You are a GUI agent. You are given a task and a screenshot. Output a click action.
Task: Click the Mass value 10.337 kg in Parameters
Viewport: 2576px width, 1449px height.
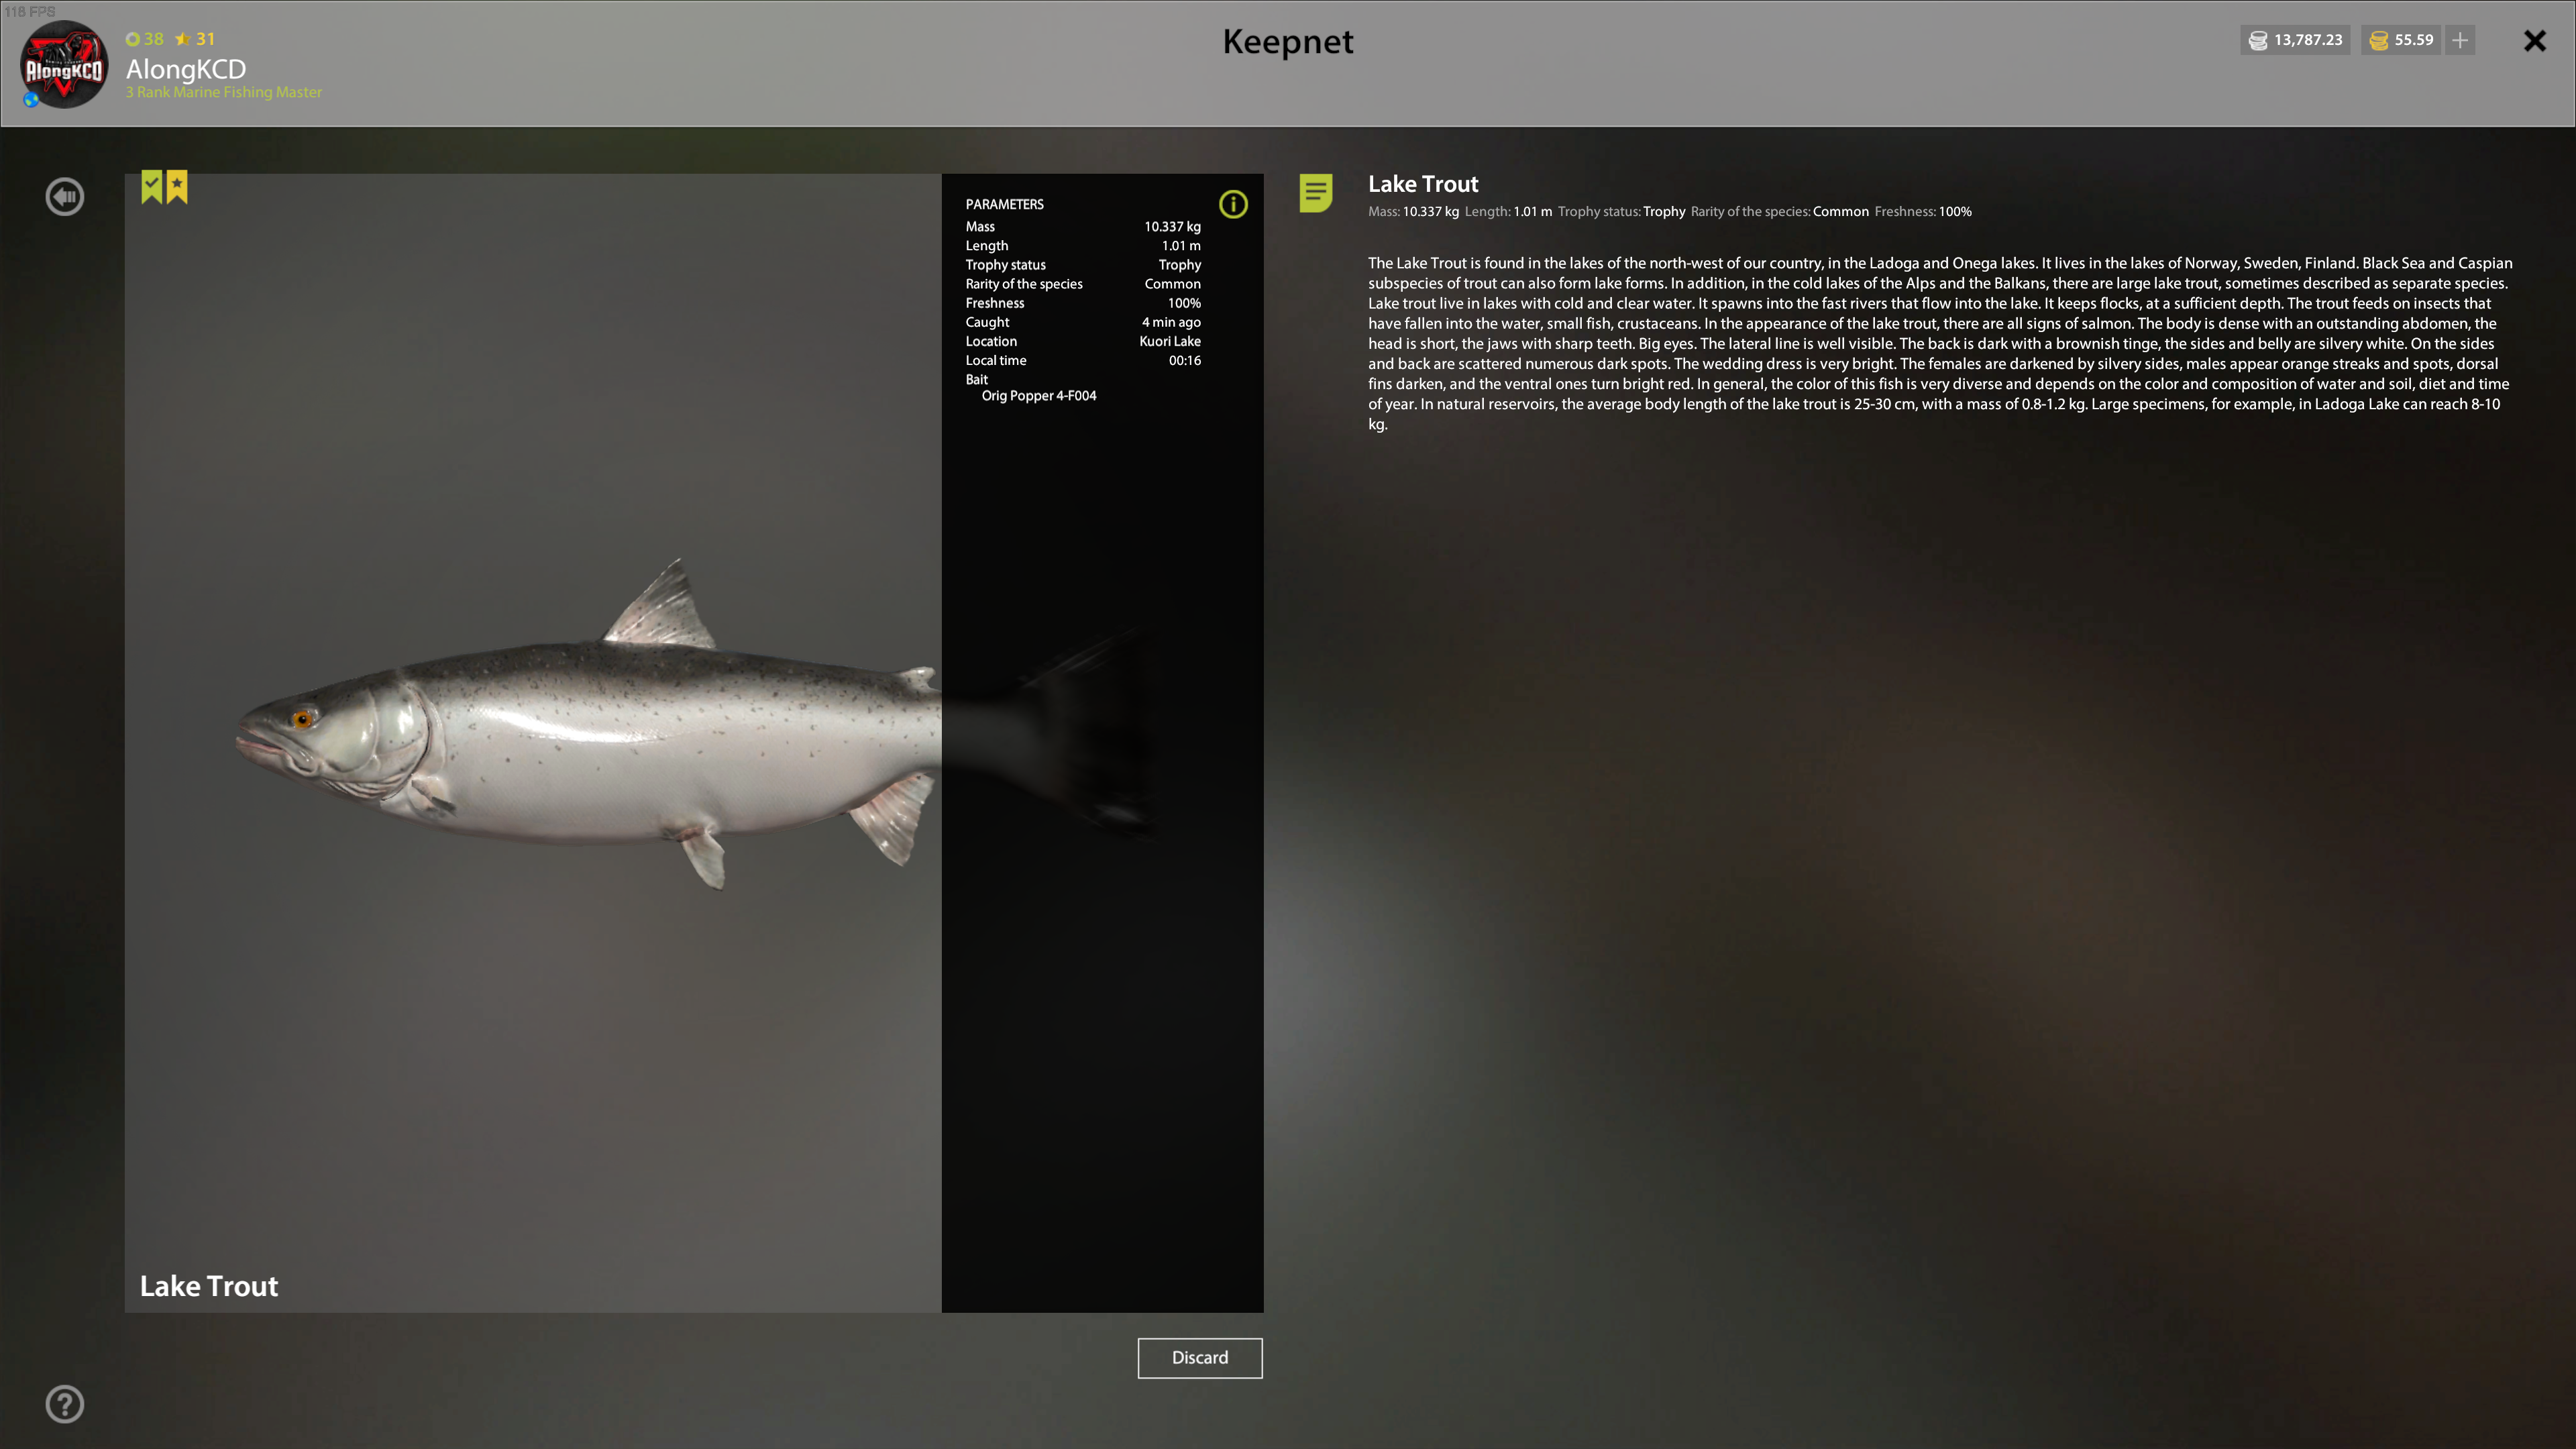click(x=1172, y=227)
